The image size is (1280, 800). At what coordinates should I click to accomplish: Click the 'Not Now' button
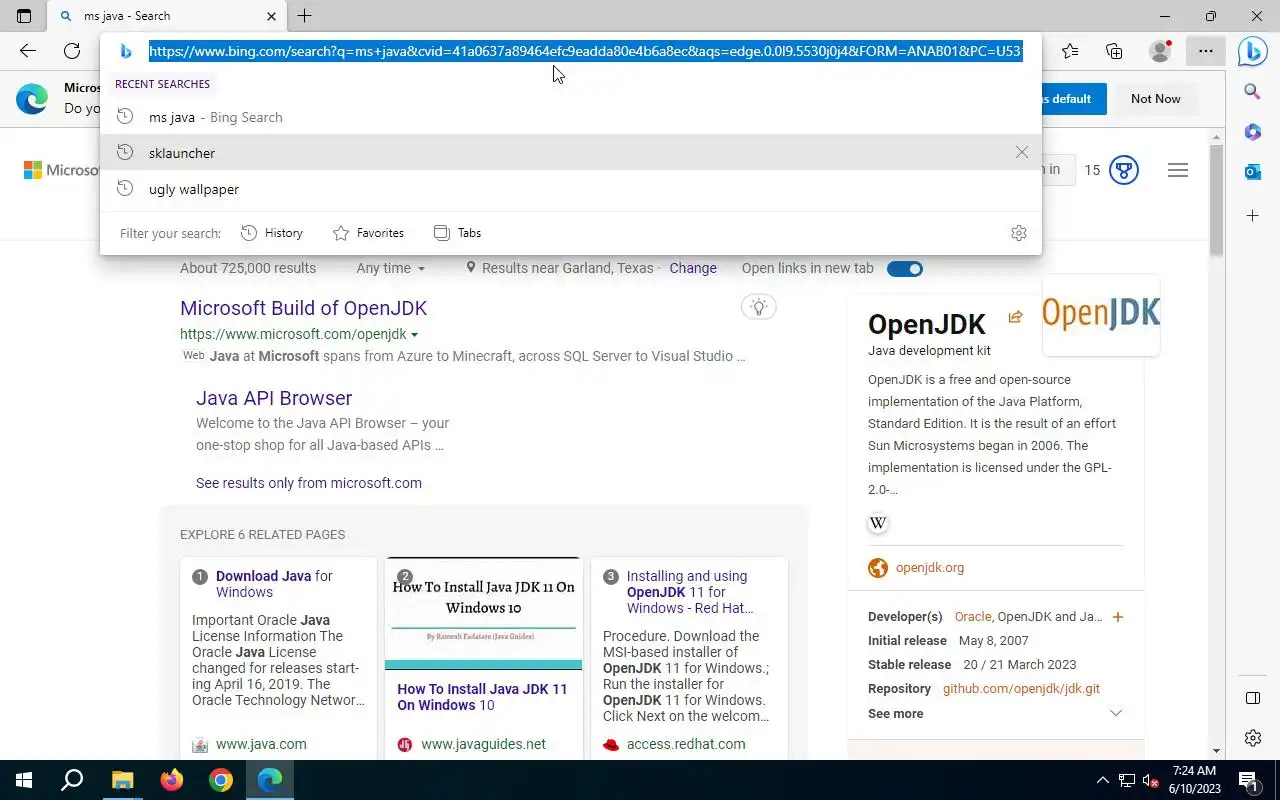tap(1155, 99)
